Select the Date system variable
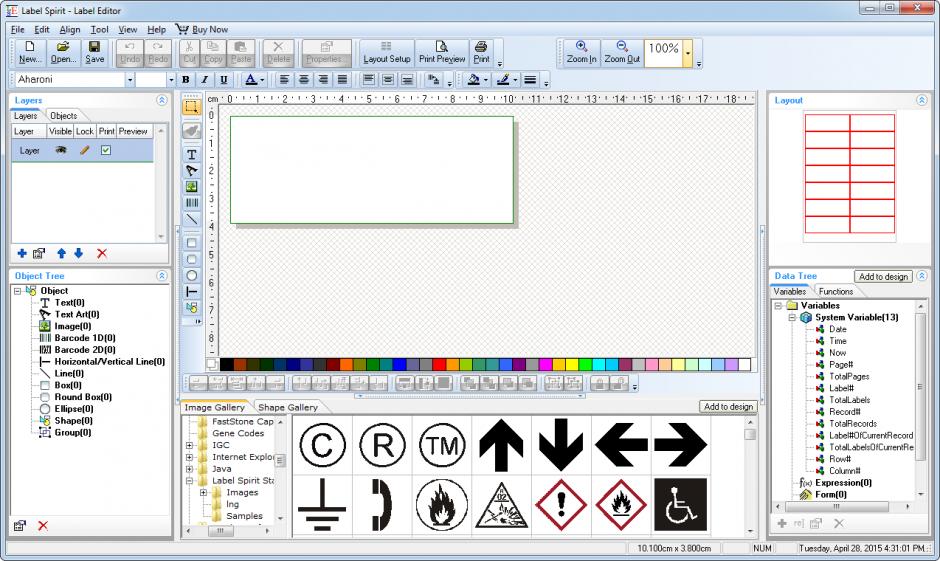Viewport: 940px width, 561px height. pos(837,329)
